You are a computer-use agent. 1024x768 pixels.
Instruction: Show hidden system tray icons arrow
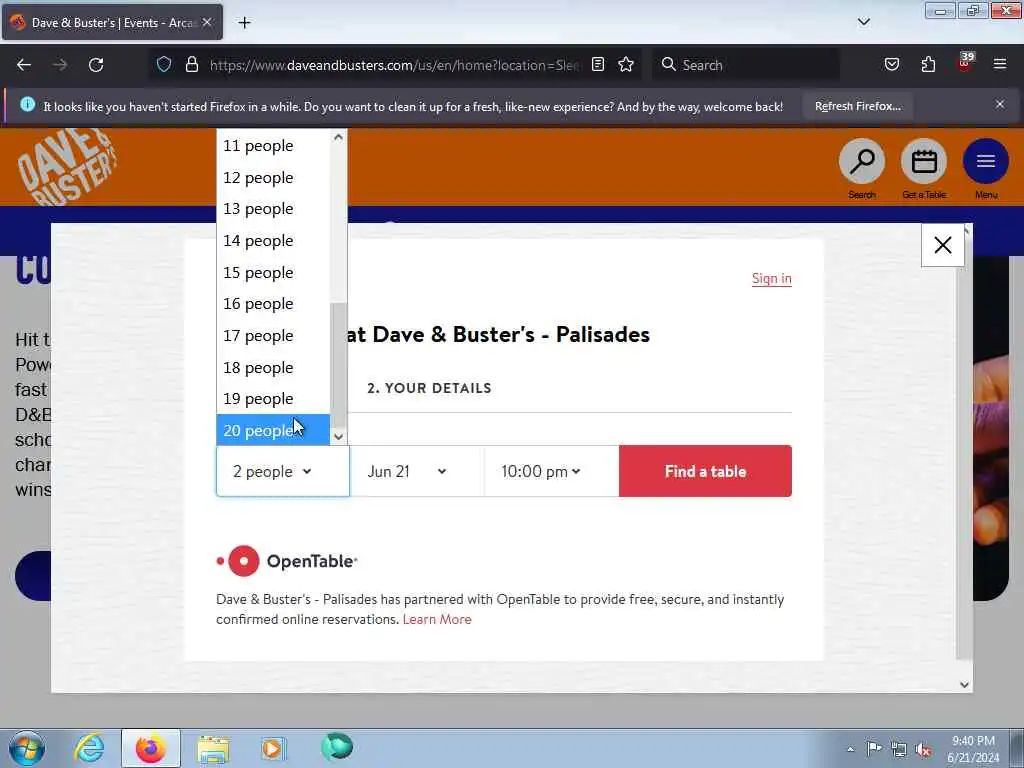tap(850, 749)
